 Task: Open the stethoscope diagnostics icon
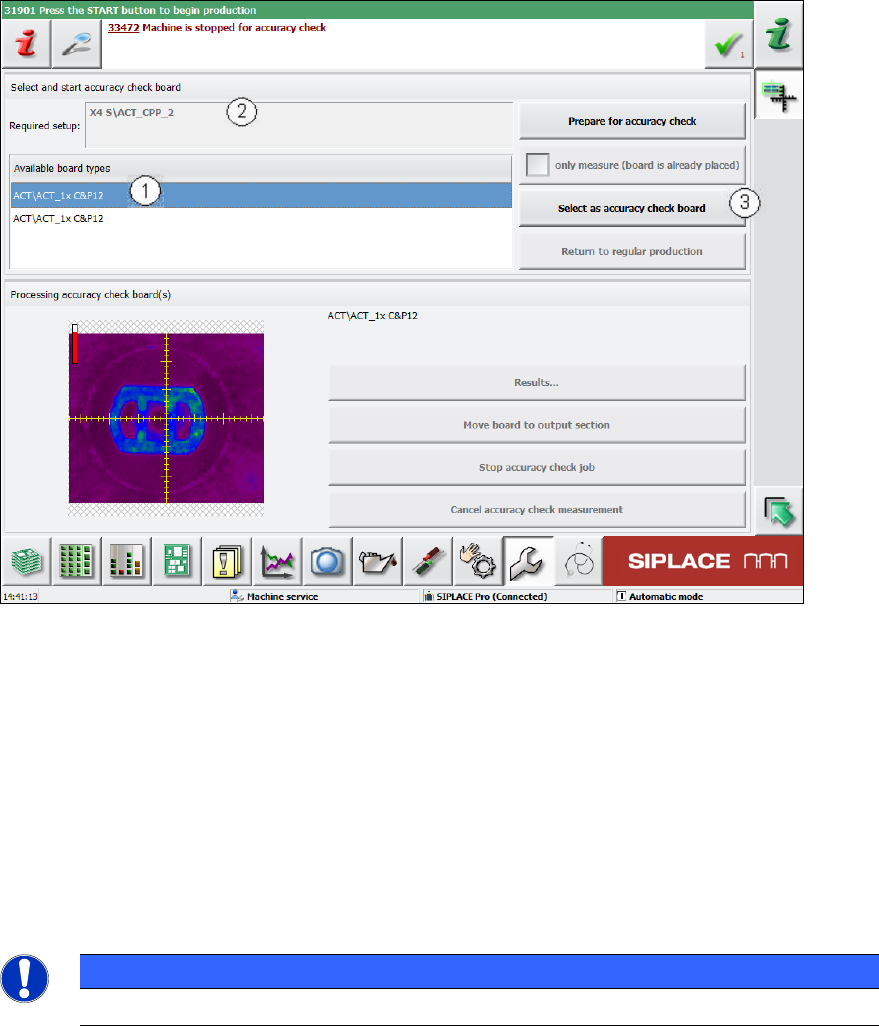point(579,561)
